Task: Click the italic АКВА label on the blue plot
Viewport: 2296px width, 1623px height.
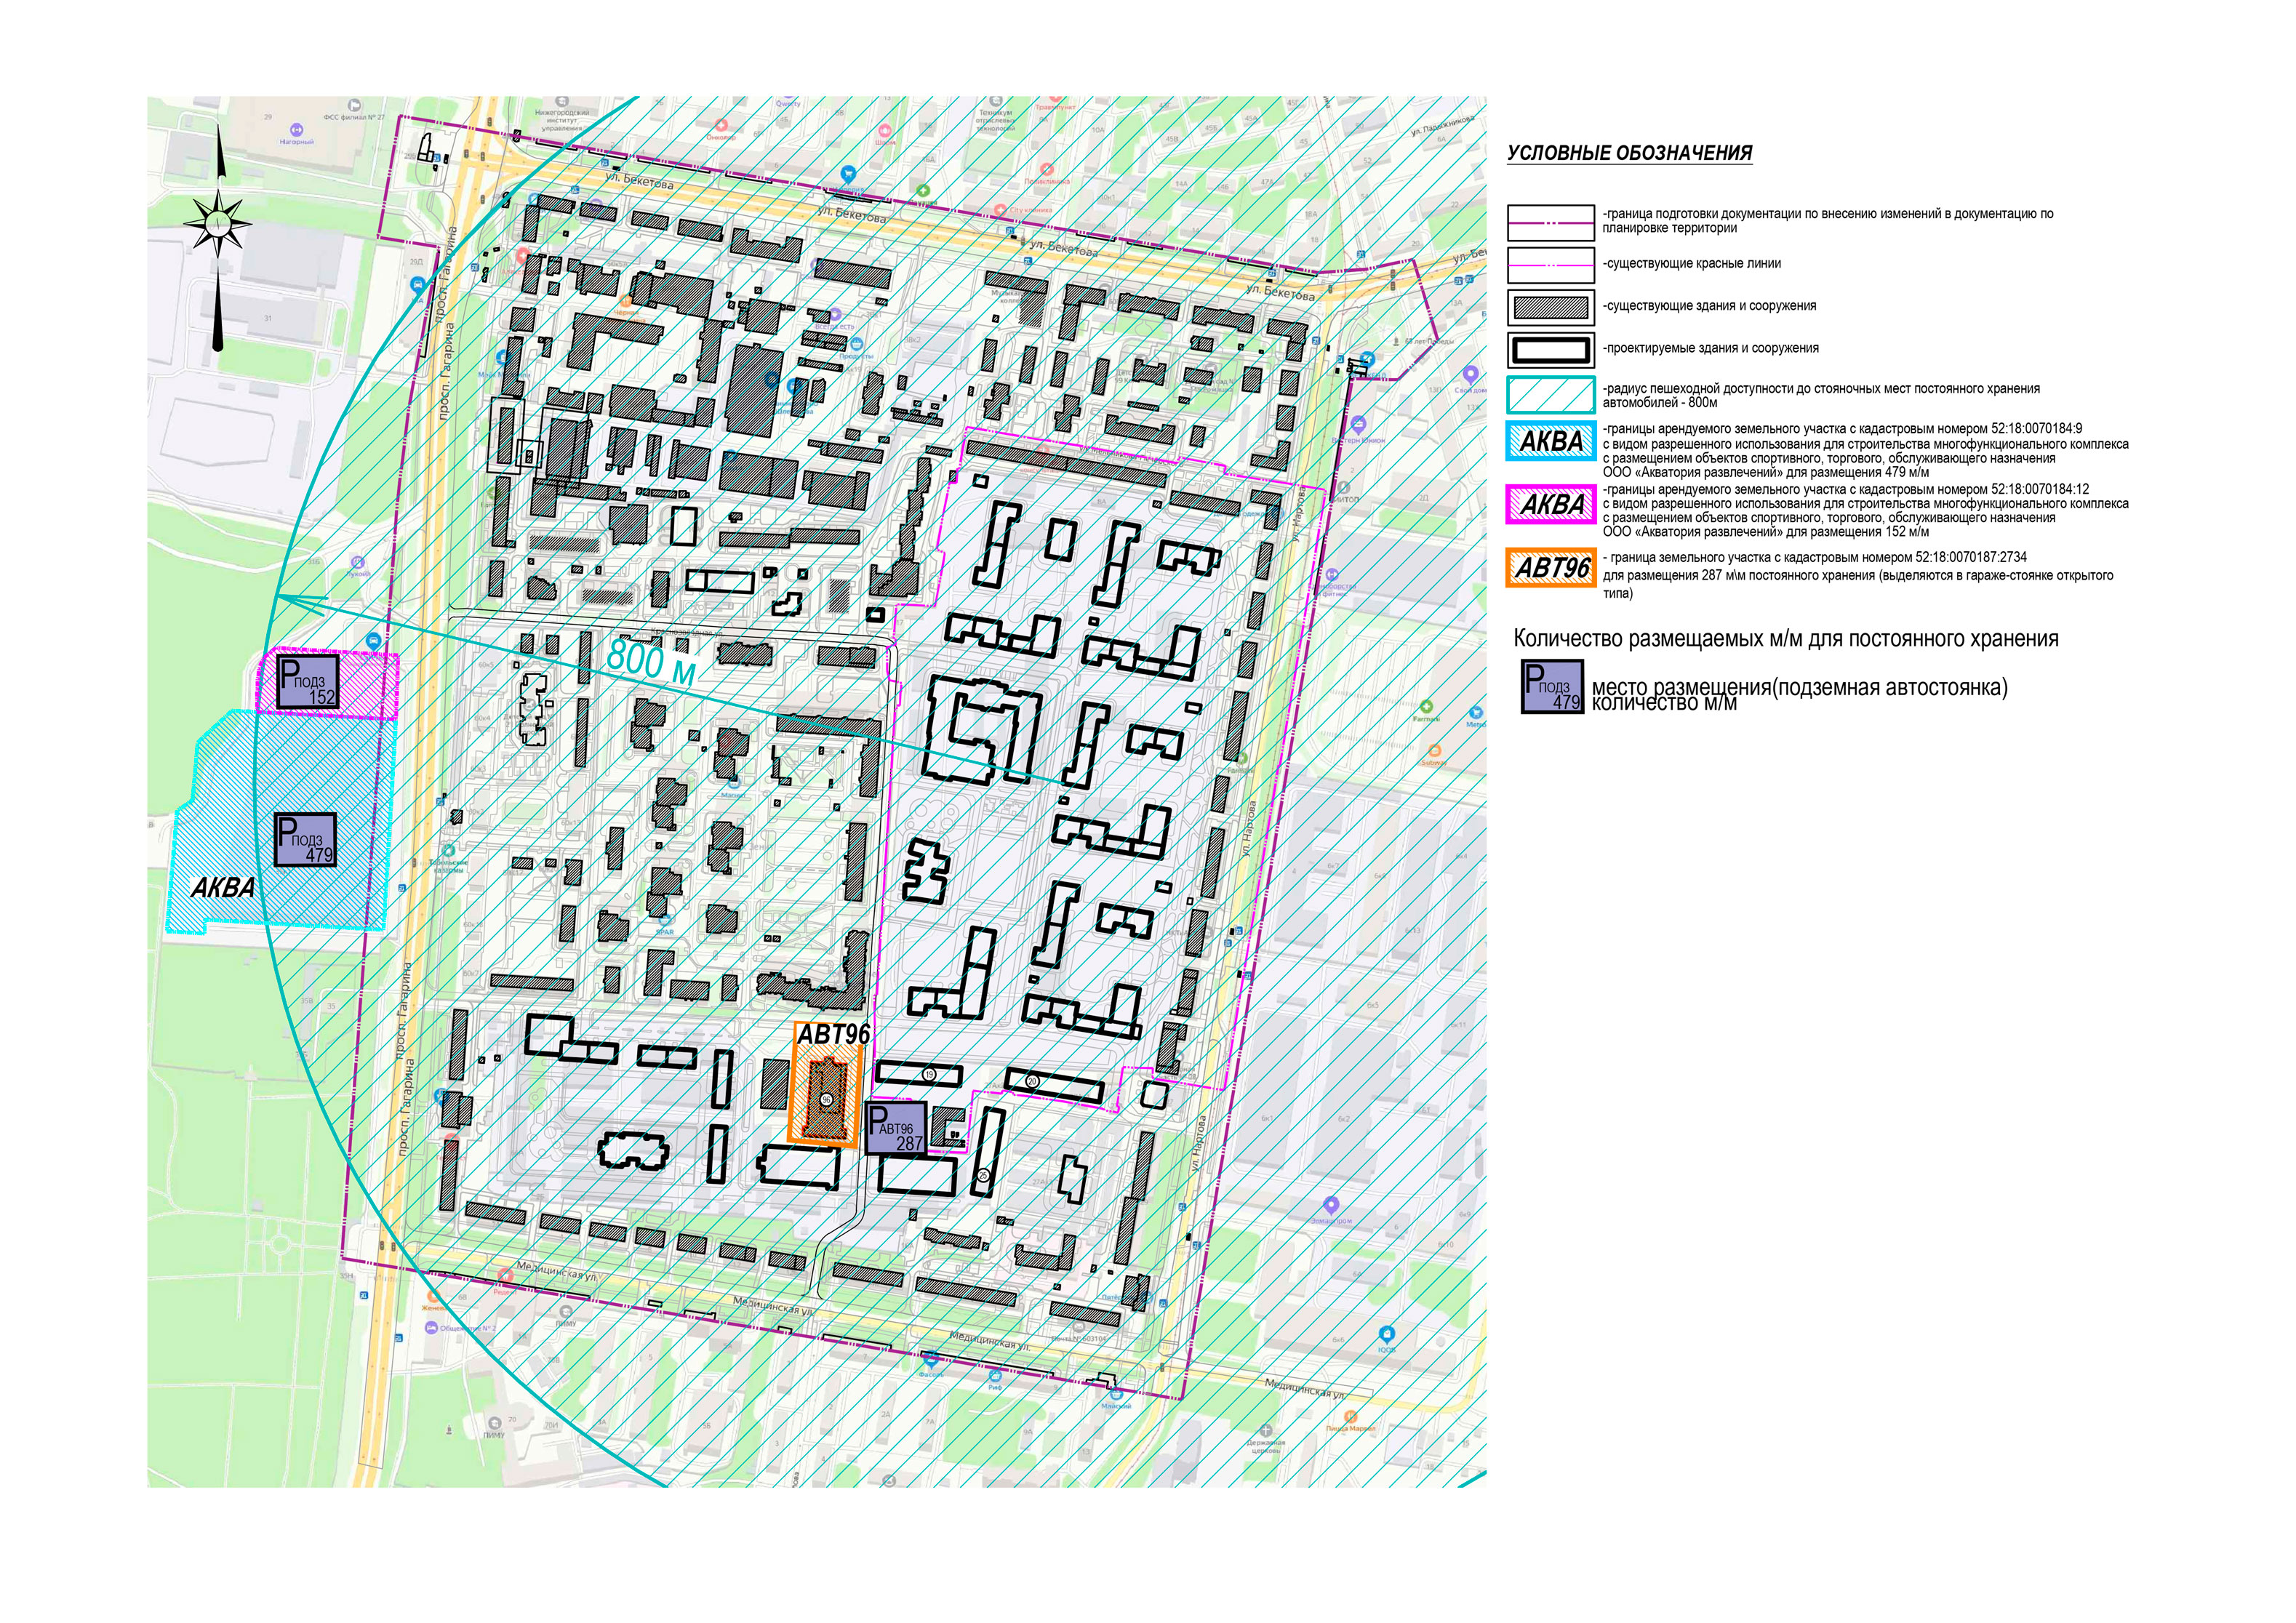Action: [222, 887]
